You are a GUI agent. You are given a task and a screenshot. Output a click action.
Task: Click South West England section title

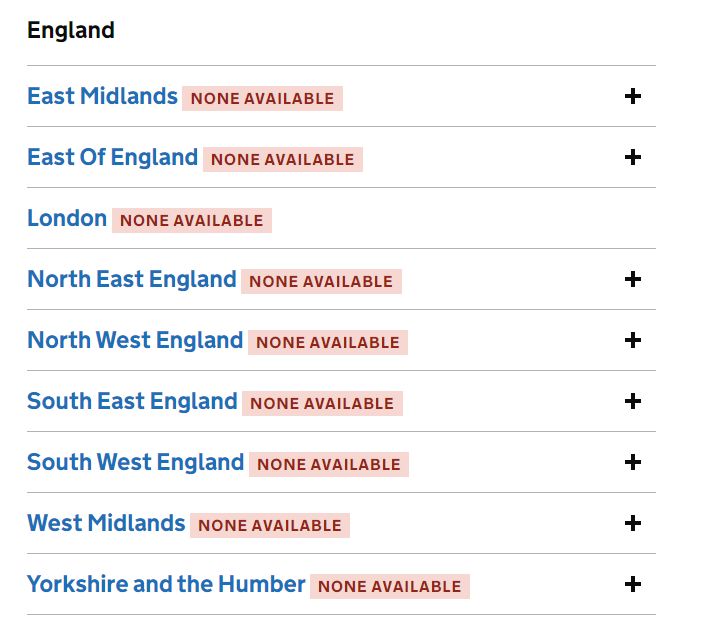135,463
